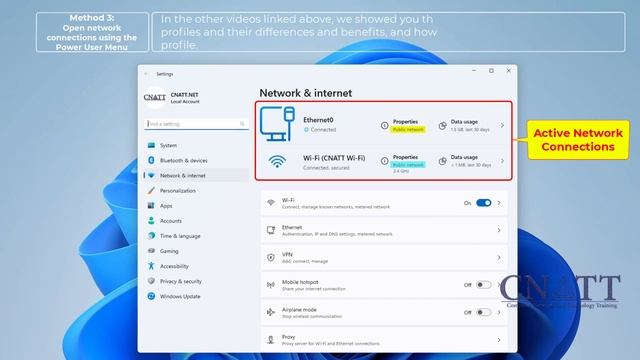Open Ethernet0 Properties link
This screenshot has width=640, height=360.
click(x=405, y=122)
